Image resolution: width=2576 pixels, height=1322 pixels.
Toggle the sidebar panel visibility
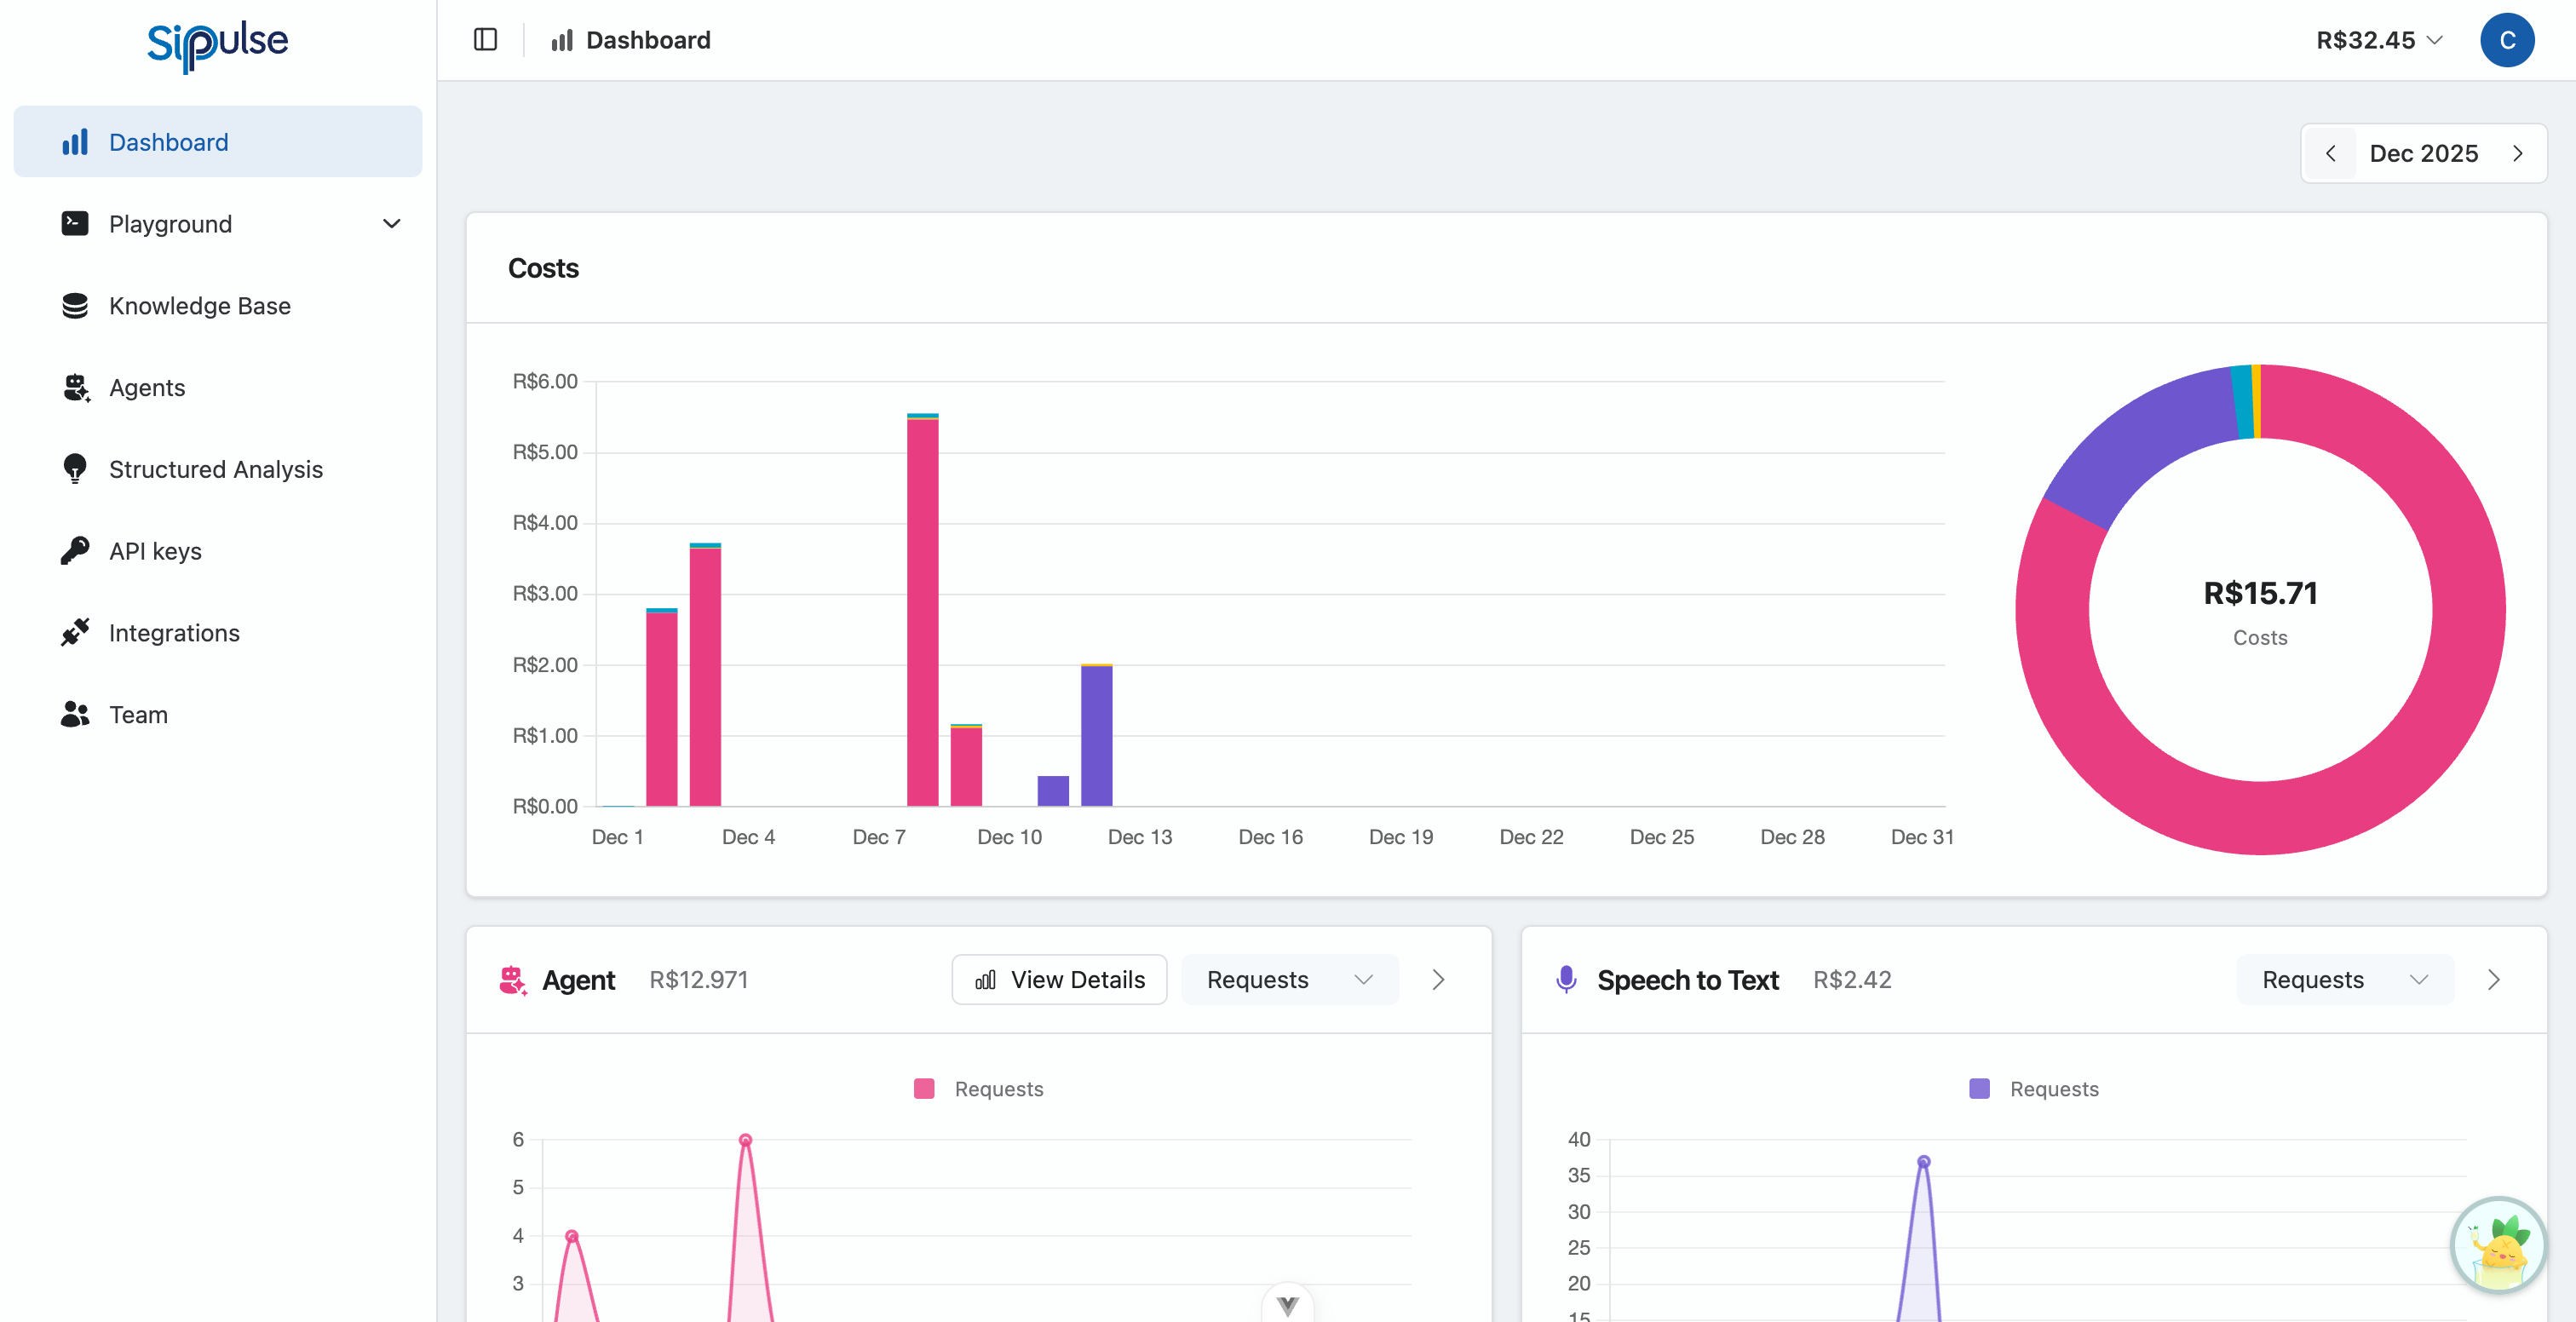click(x=486, y=39)
